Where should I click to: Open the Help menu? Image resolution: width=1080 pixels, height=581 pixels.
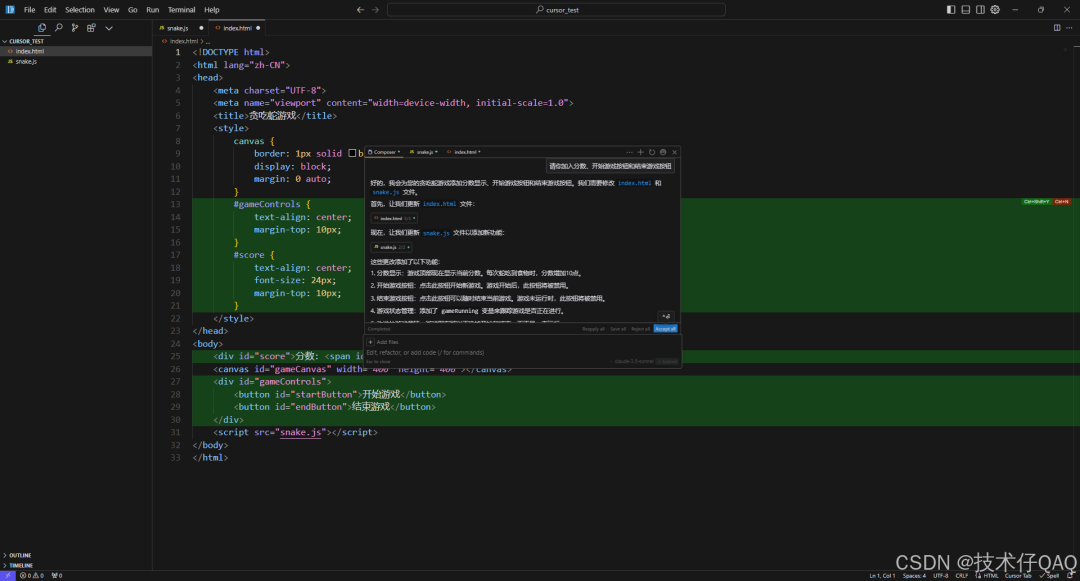click(x=211, y=10)
